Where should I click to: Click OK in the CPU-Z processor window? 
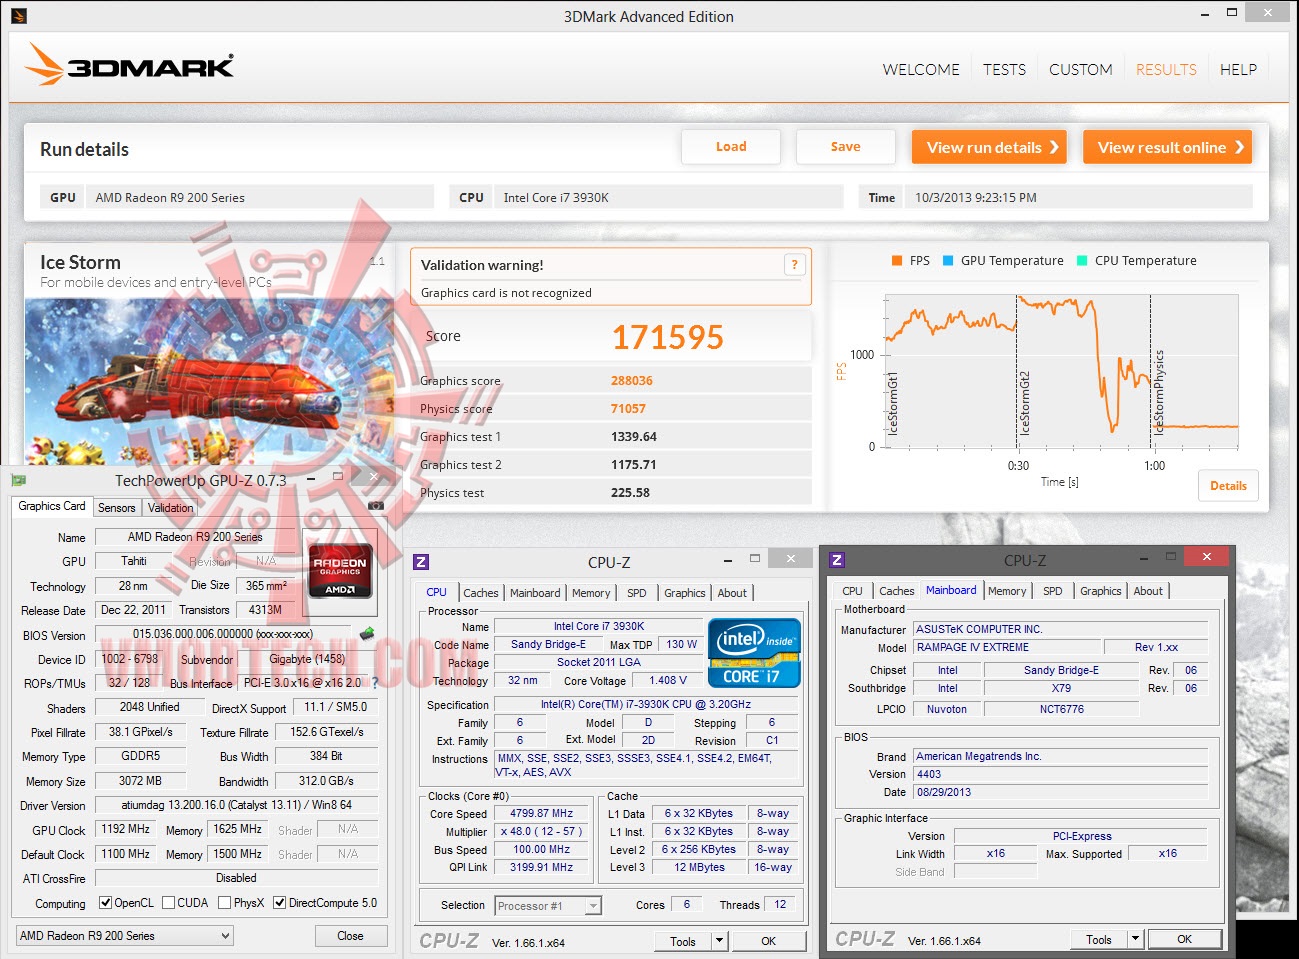coord(768,941)
